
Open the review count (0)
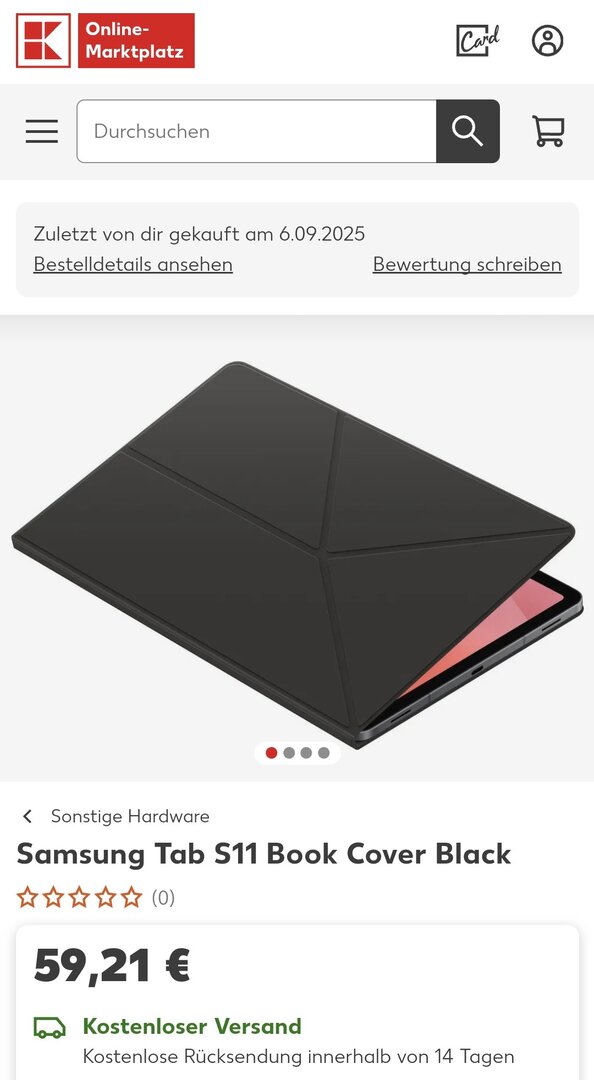tap(163, 897)
